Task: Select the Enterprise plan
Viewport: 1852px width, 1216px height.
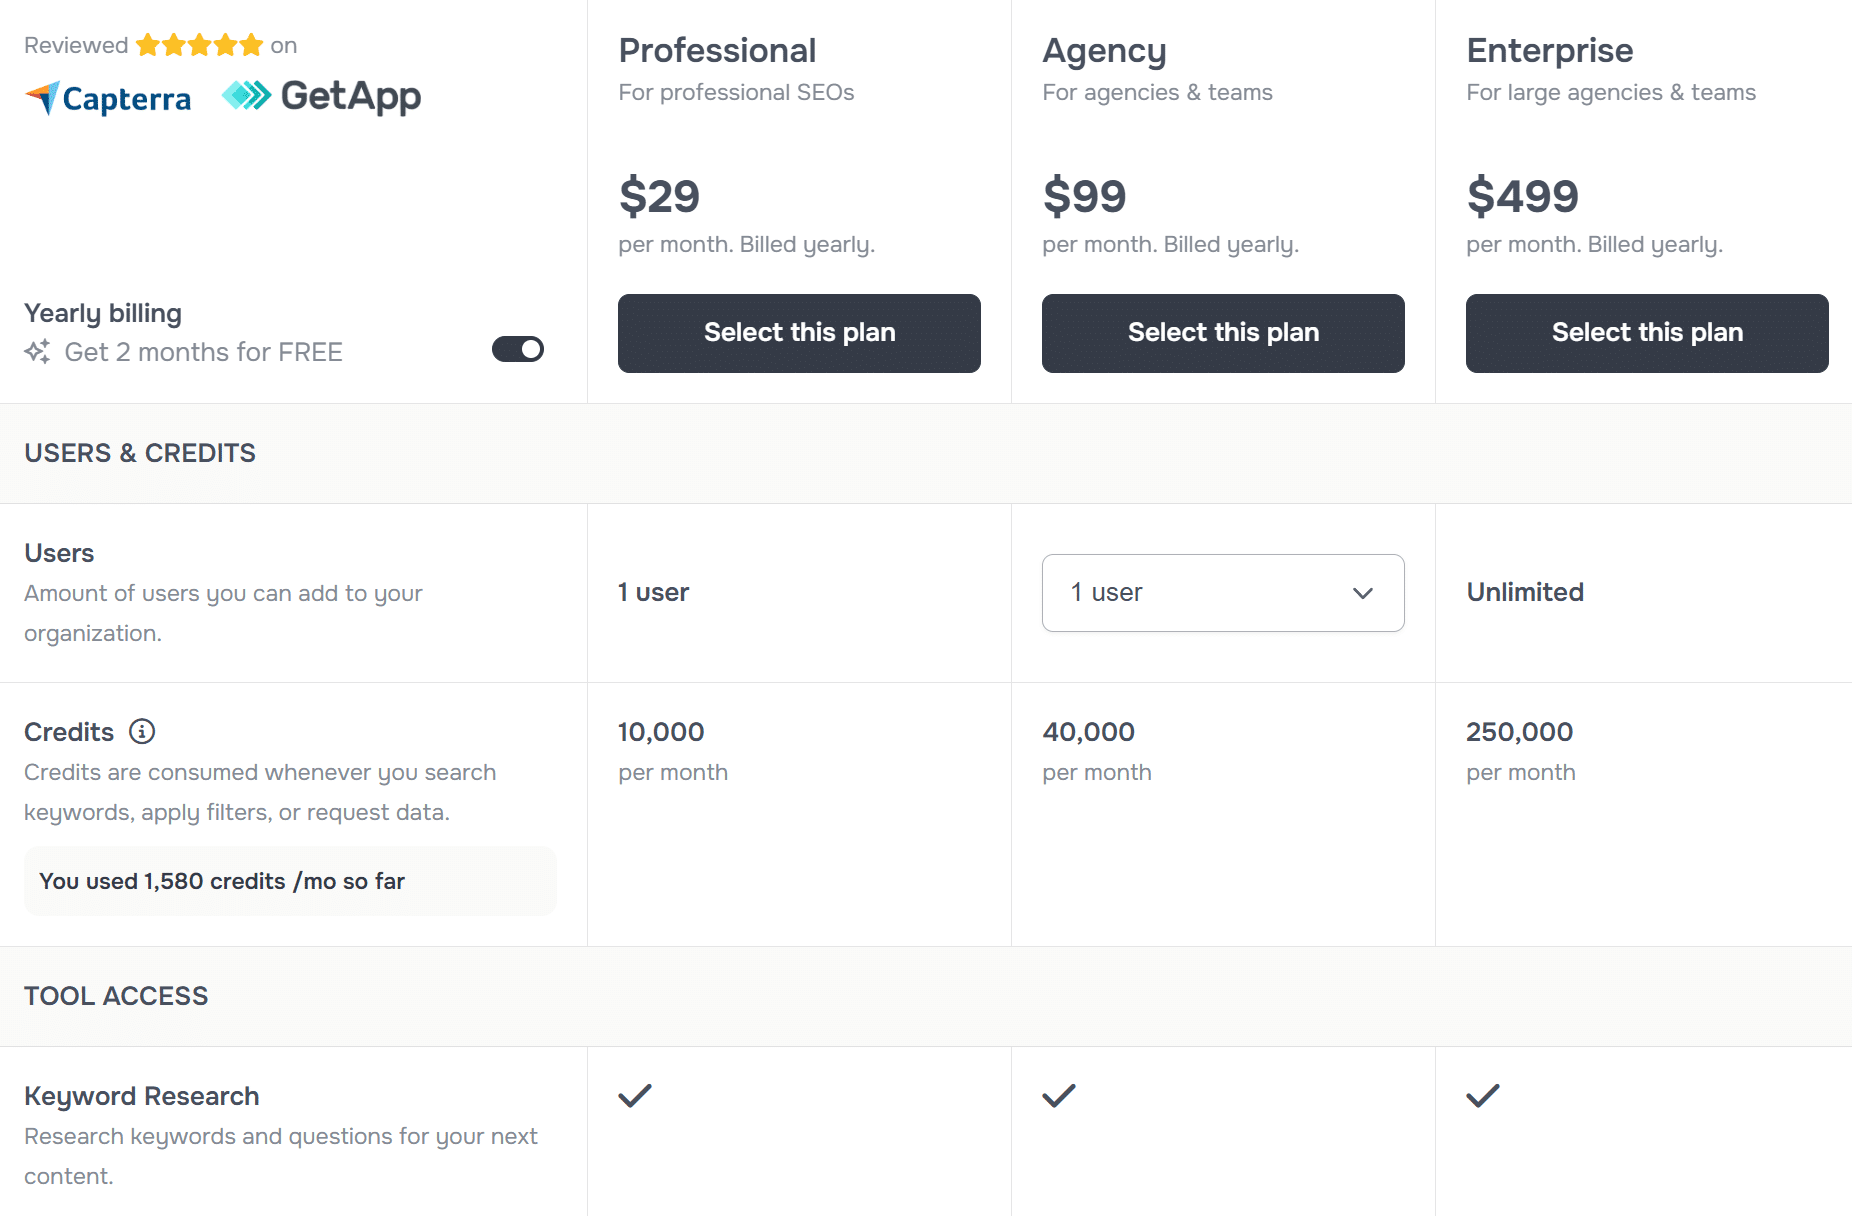Action: (x=1646, y=333)
